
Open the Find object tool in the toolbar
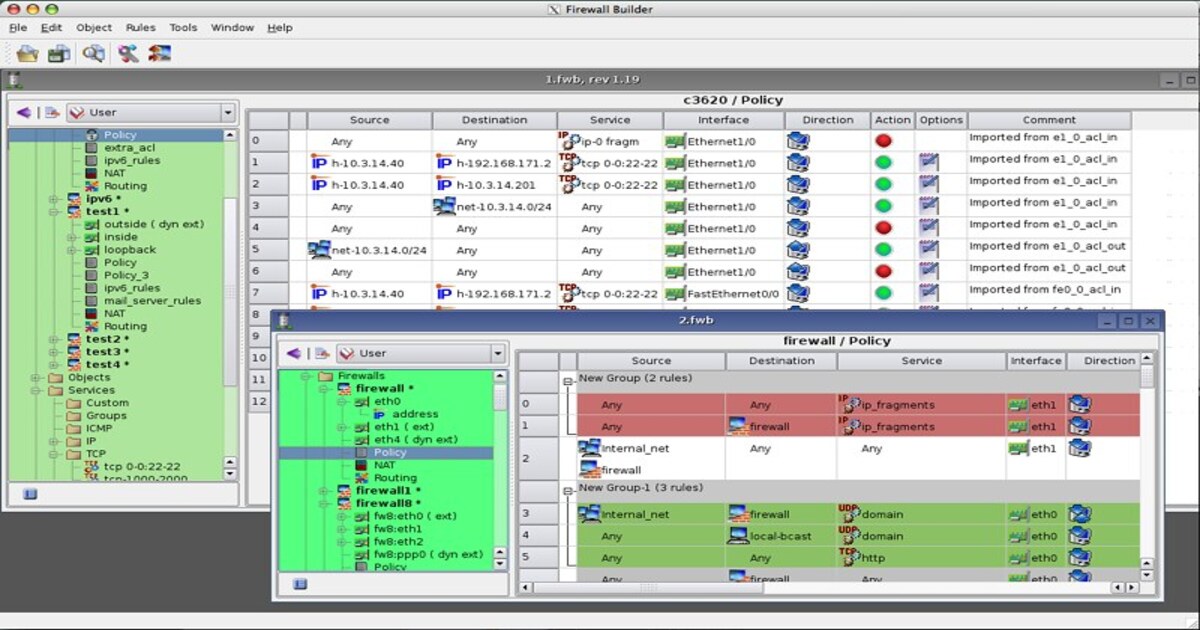(92, 53)
